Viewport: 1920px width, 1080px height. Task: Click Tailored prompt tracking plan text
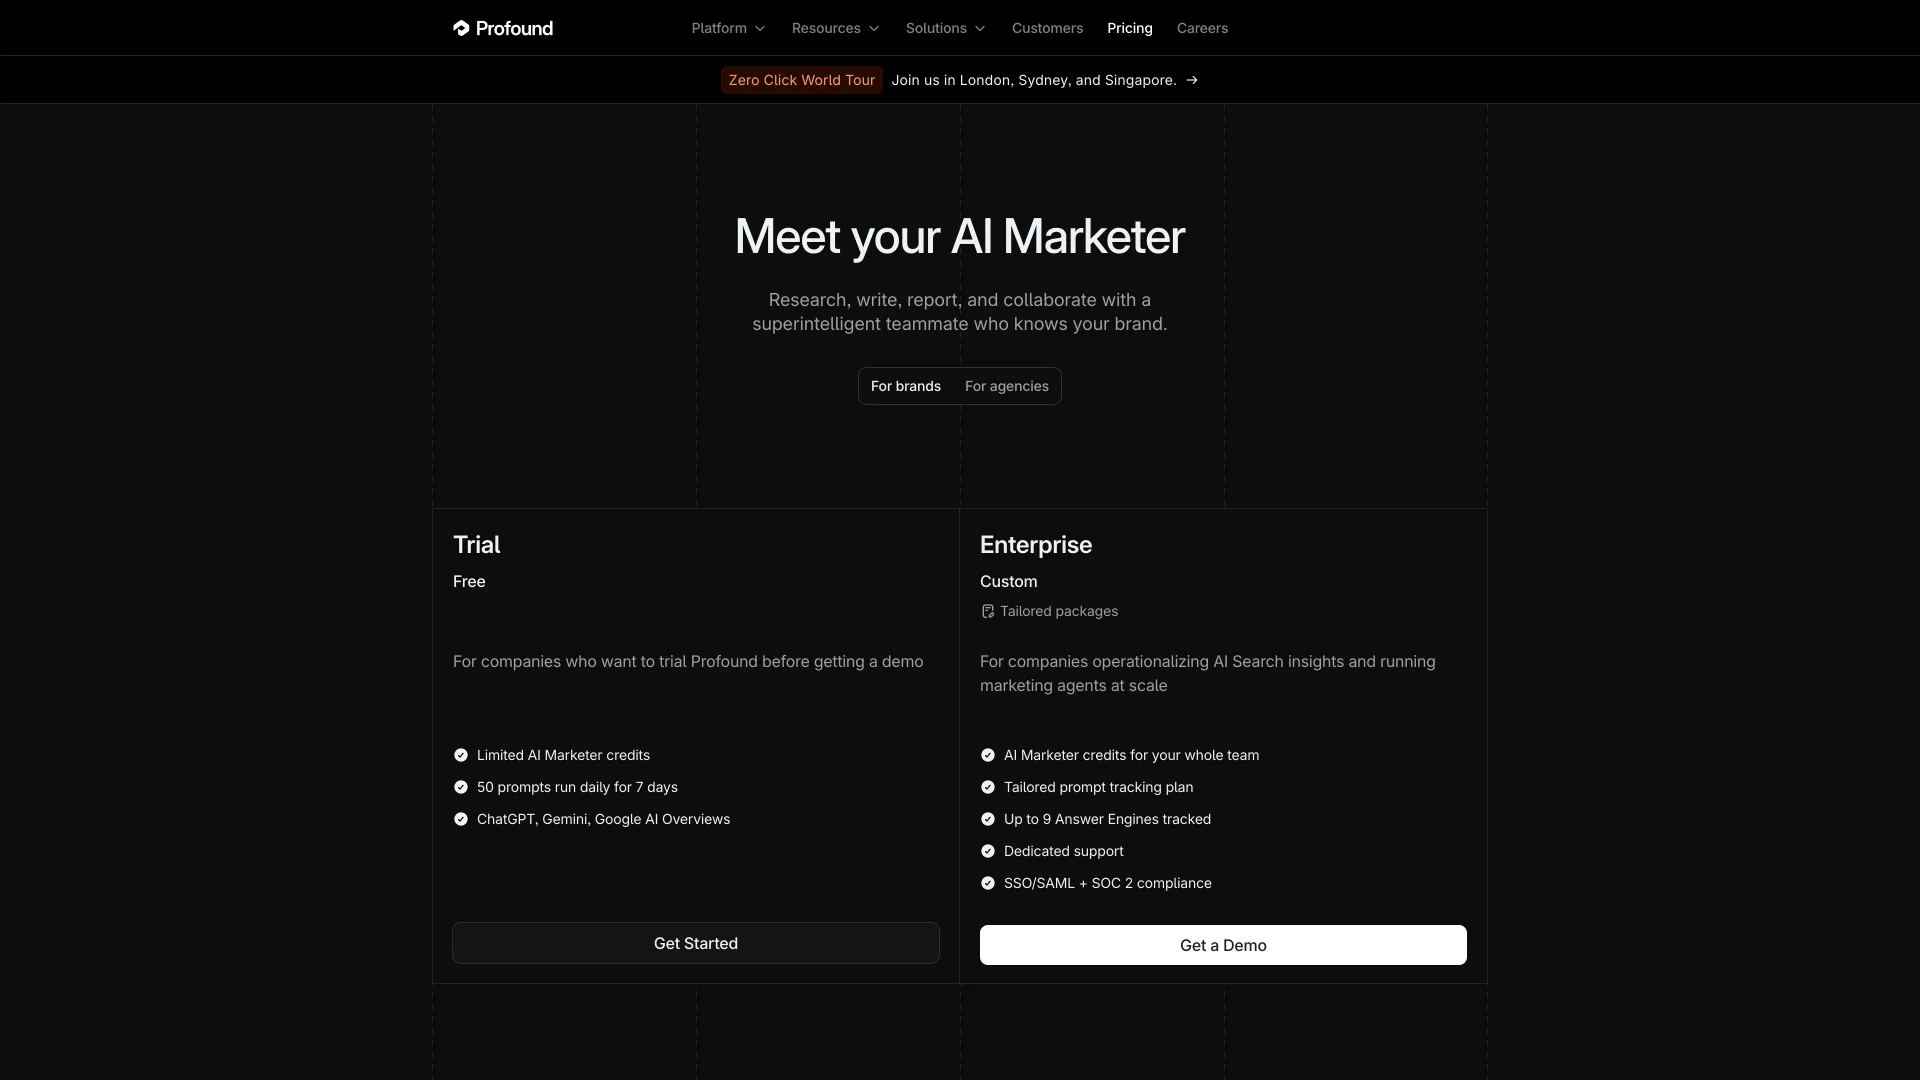[x=1098, y=787]
